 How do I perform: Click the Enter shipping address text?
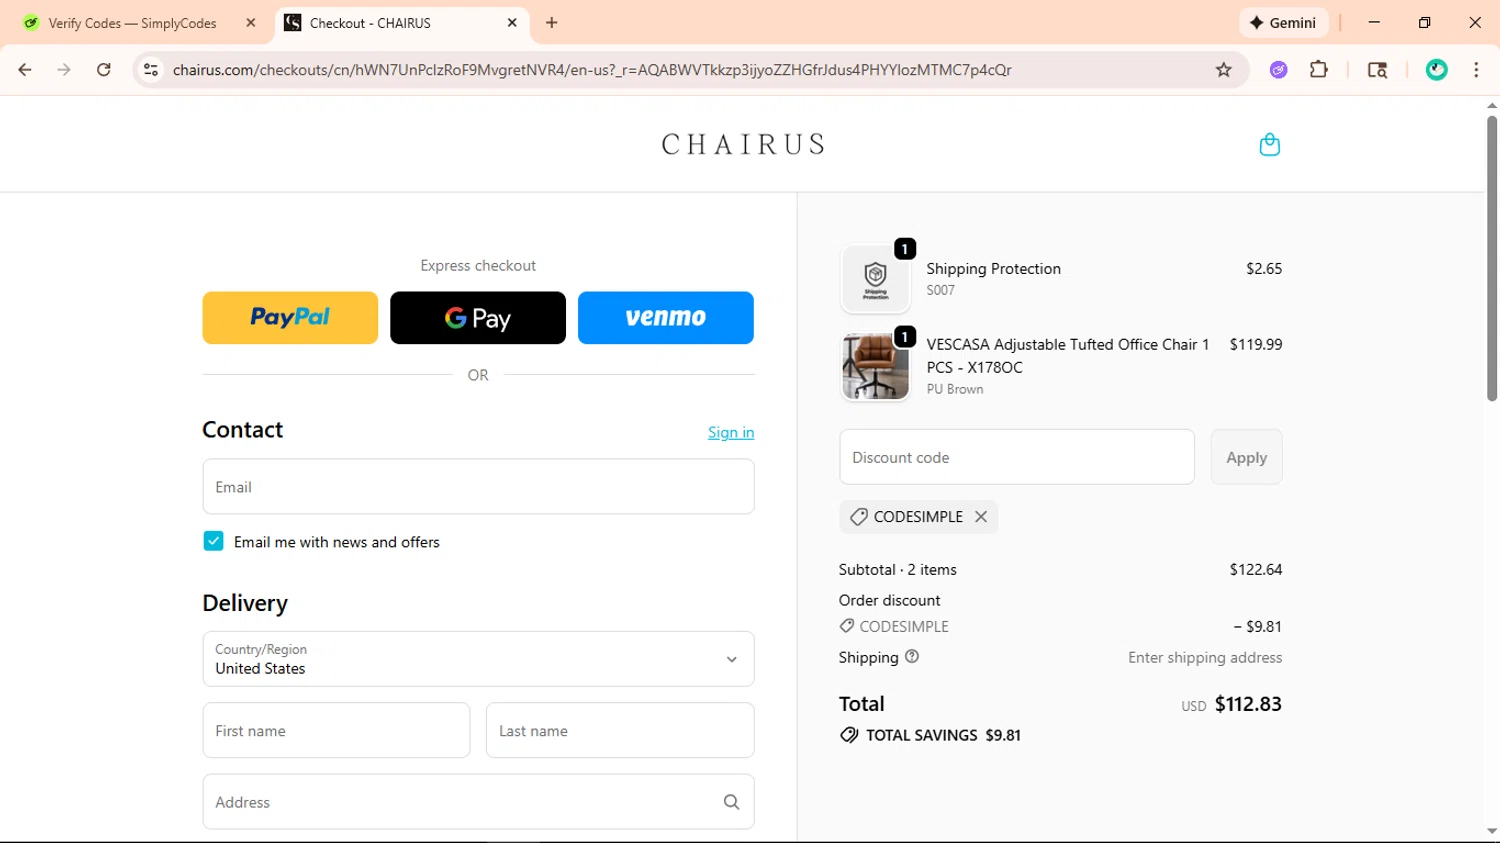pyautogui.click(x=1205, y=657)
